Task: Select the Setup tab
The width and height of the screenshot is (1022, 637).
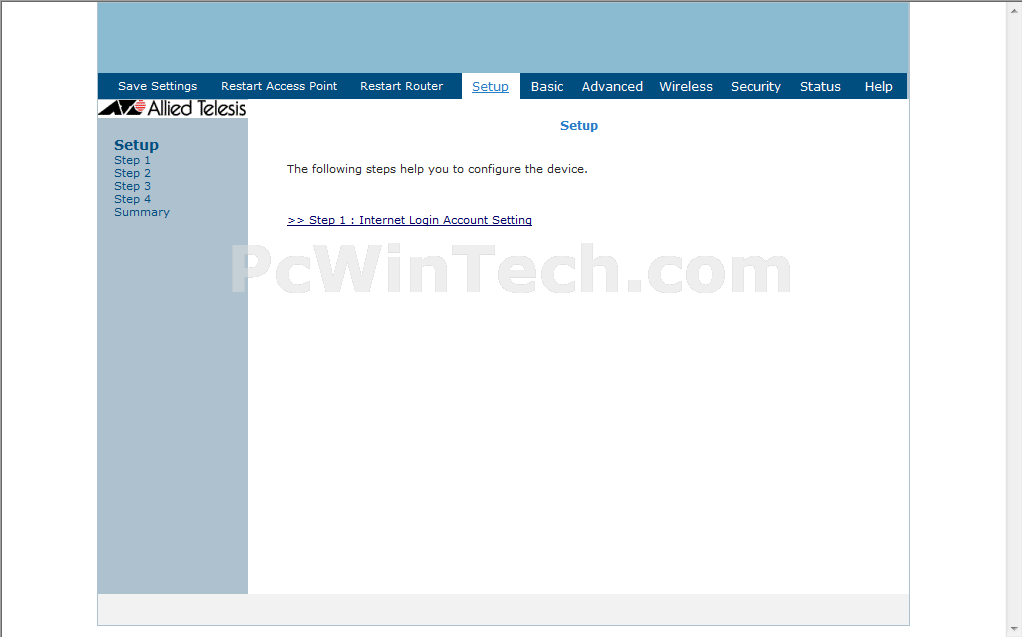Action: point(490,87)
